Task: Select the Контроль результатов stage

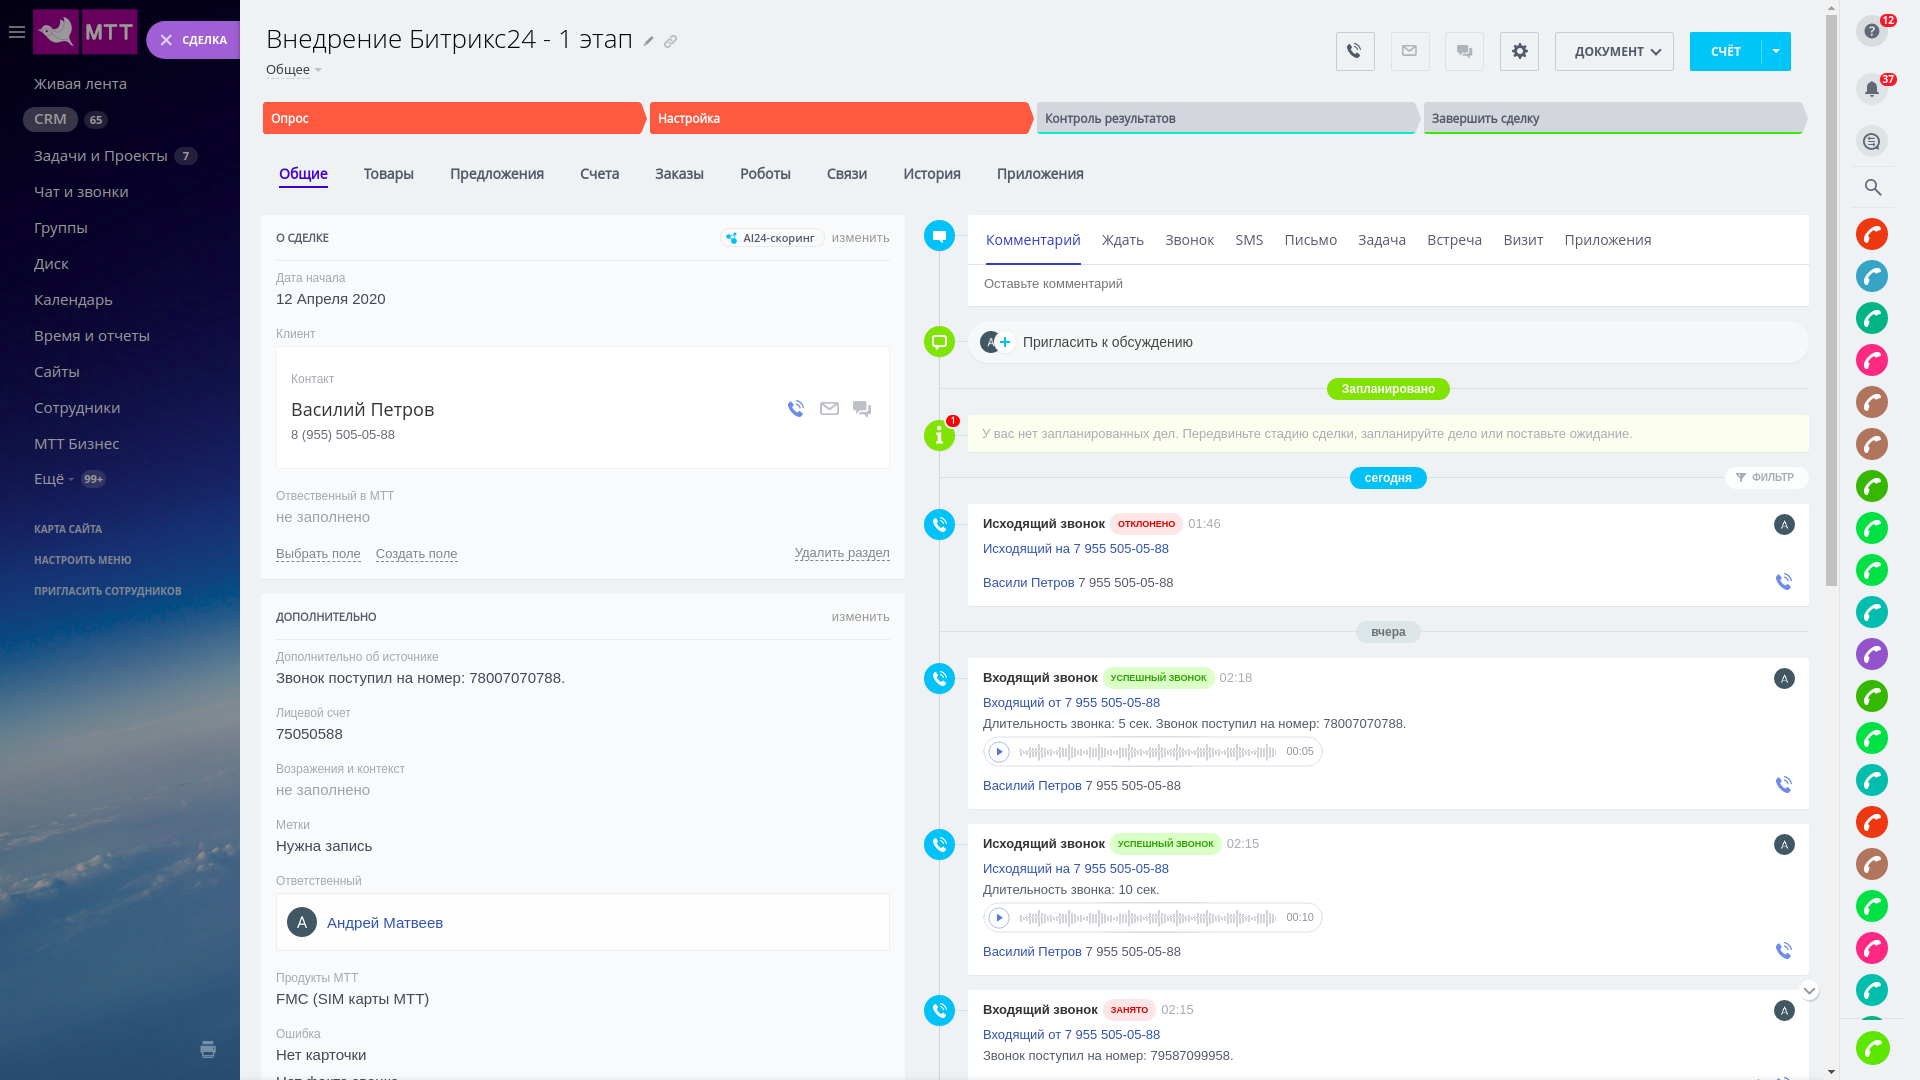Action: click(1227, 118)
